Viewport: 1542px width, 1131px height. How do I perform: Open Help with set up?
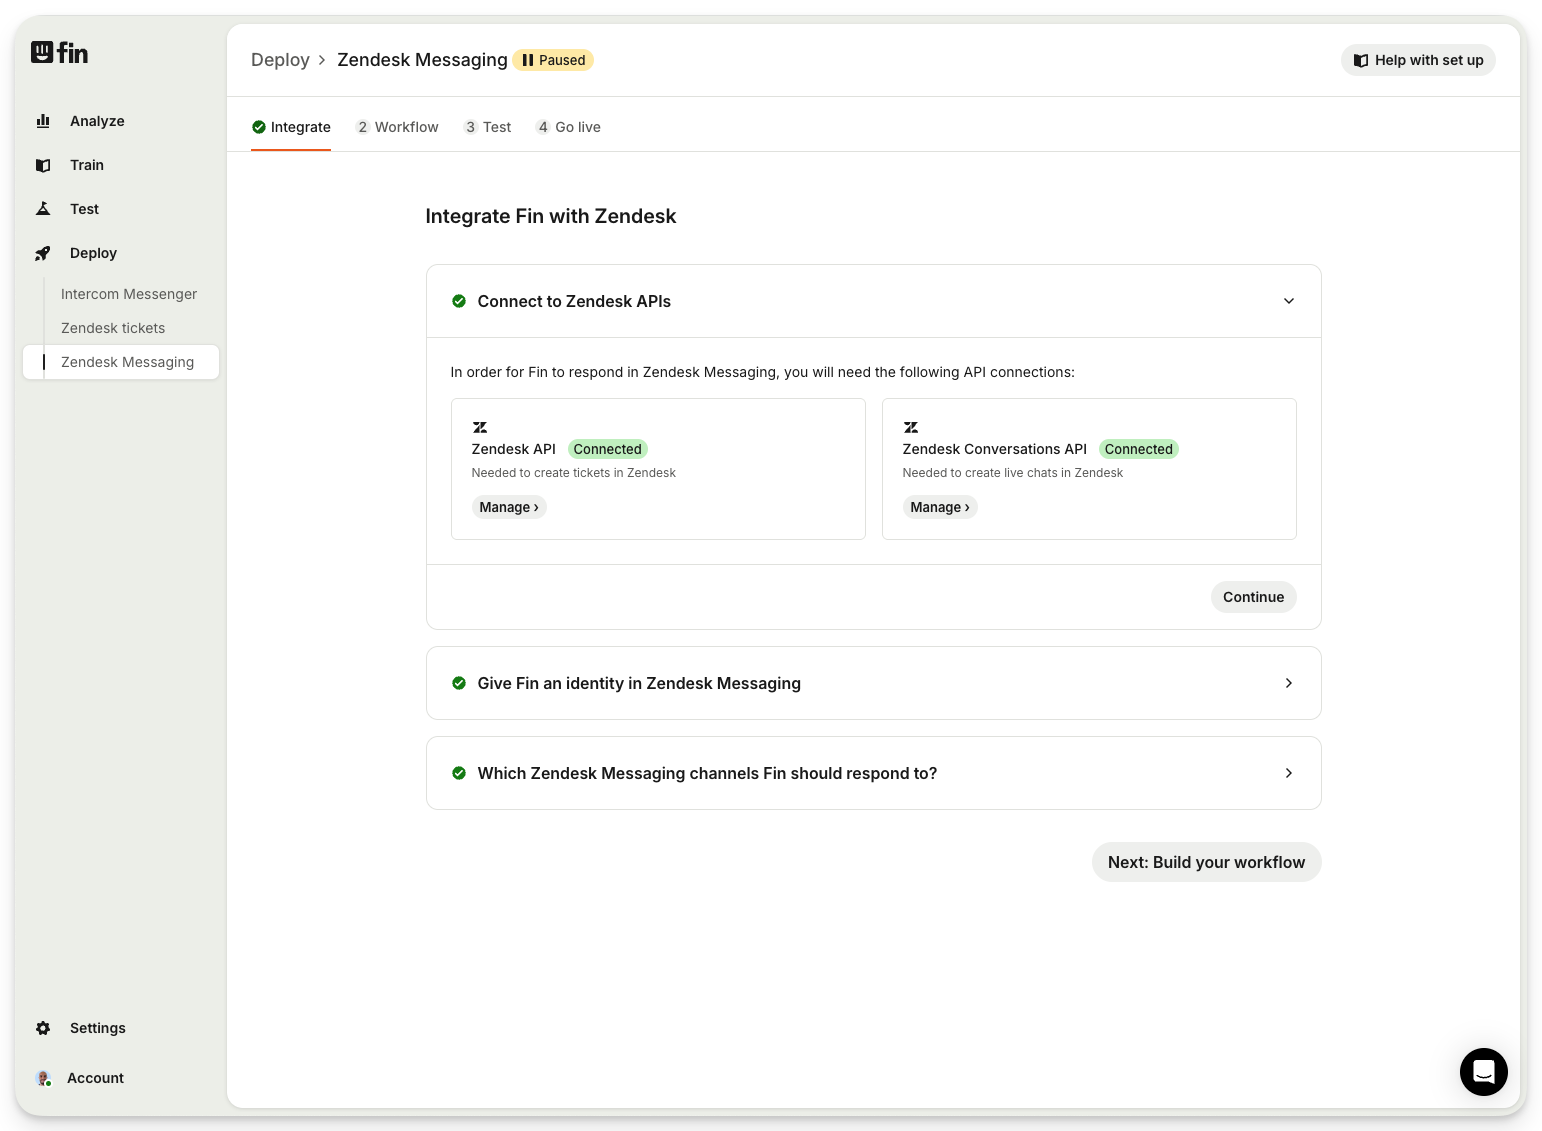(1417, 60)
